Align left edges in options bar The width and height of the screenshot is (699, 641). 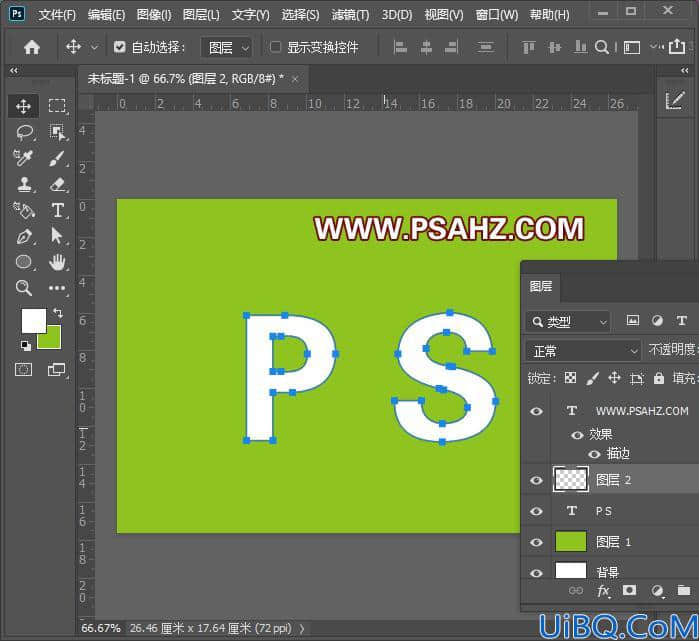click(x=400, y=47)
